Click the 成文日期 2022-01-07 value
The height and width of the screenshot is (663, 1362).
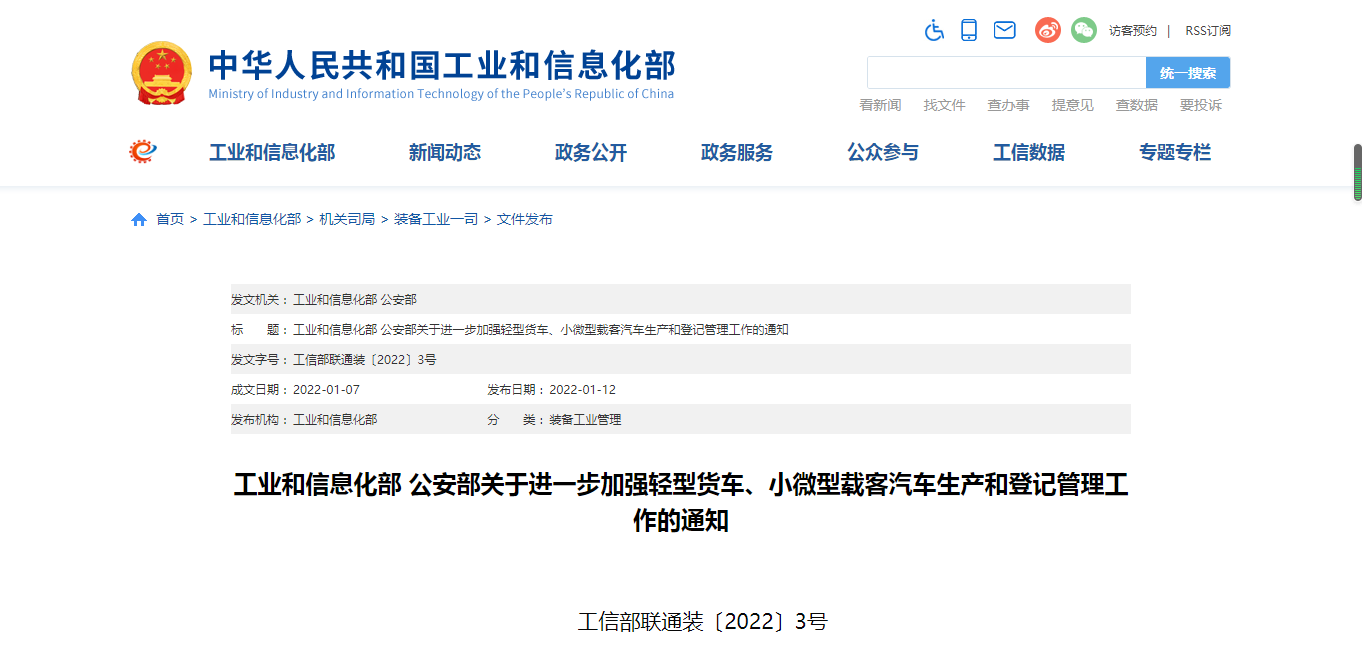326,389
